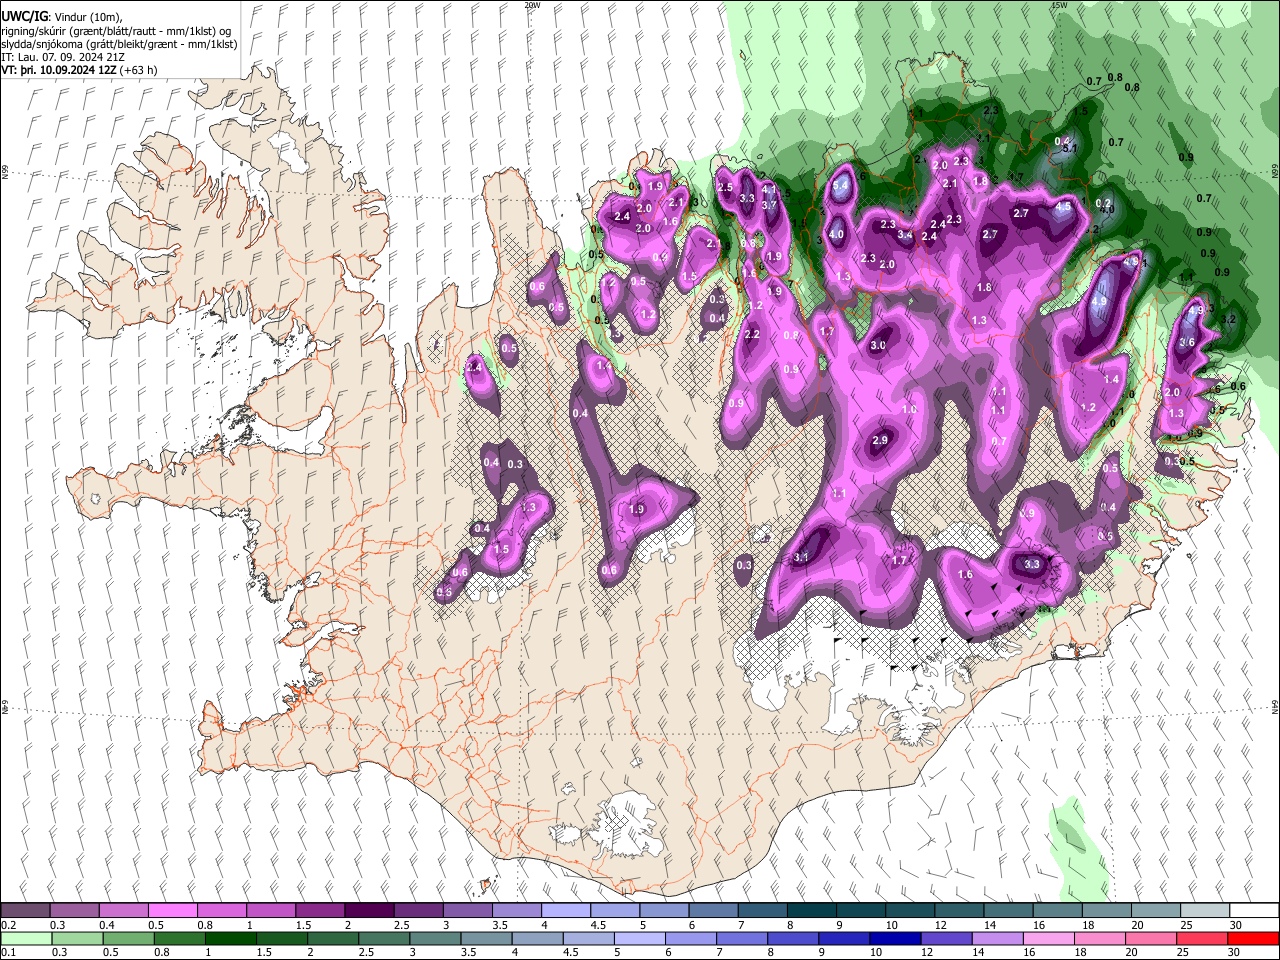Click the darkest purple 2 swatch in upper legend row
Viewport: 1280px width, 960px height.
[368, 911]
